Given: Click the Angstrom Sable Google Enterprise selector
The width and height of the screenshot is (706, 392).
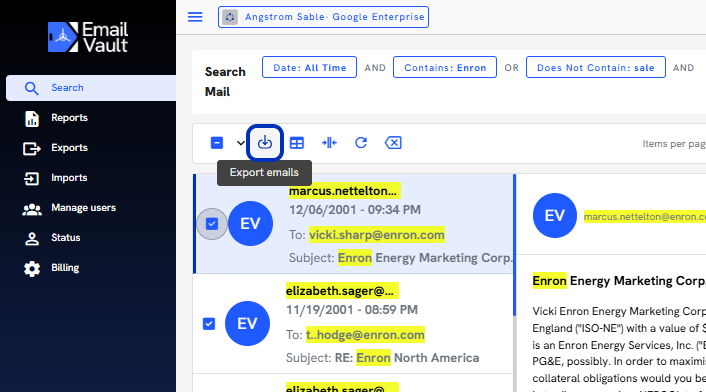Looking at the screenshot, I should coord(323,17).
